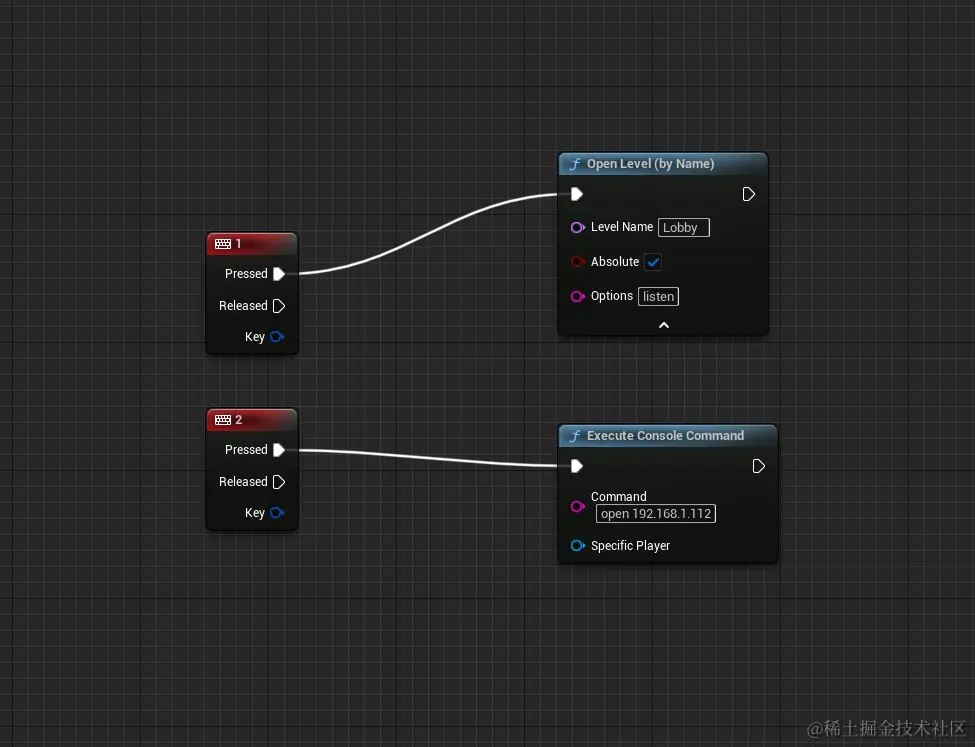This screenshot has height=747, width=975.
Task: Uncheck the Absolute checkbox
Action: pos(653,262)
